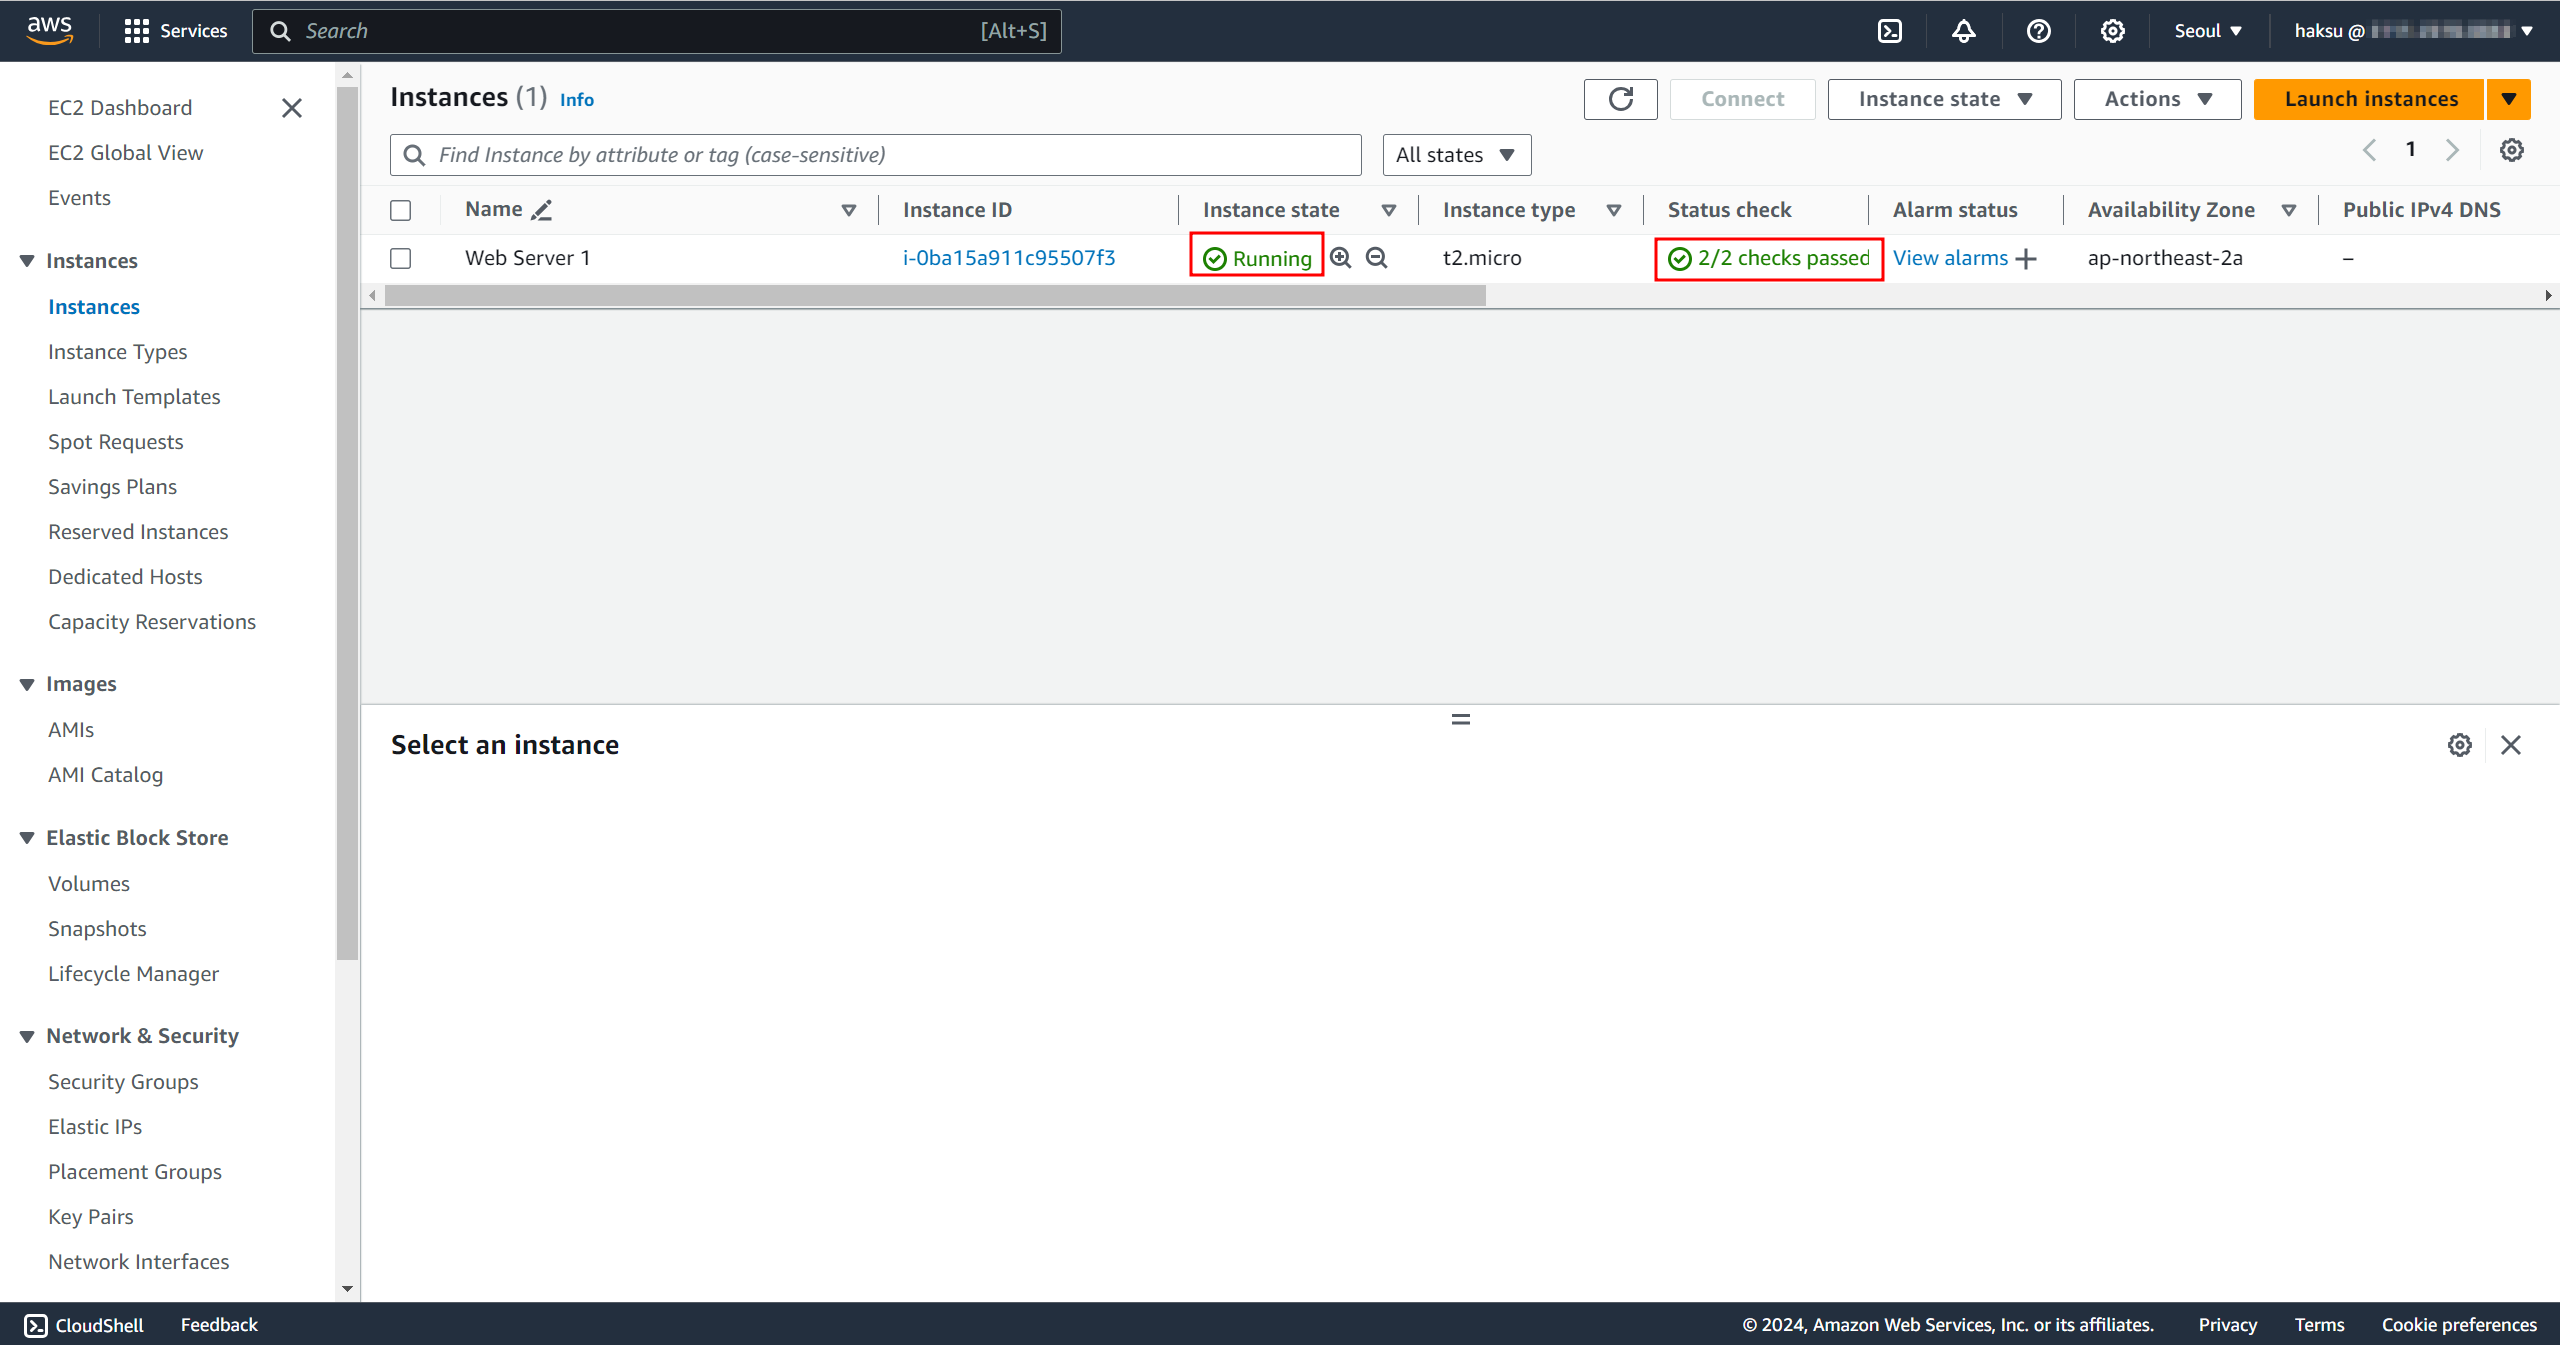Open the help question mark menu
This screenshot has width=2560, height=1345.
click(x=2038, y=31)
